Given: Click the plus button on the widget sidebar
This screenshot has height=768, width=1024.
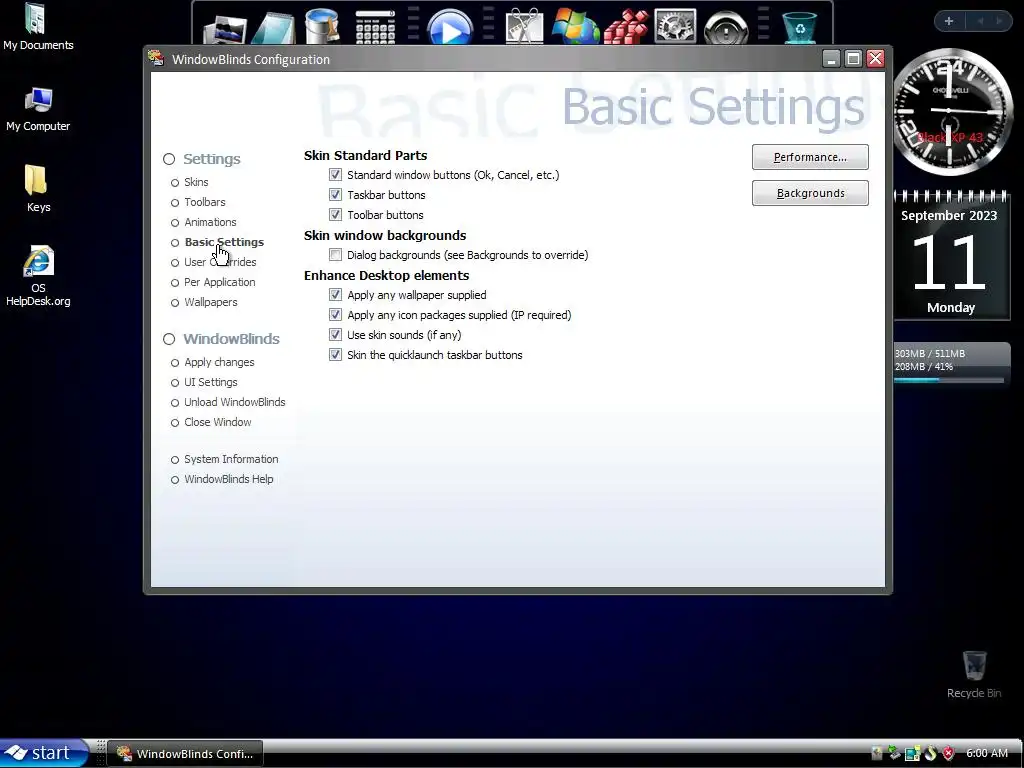Looking at the screenshot, I should click(949, 21).
